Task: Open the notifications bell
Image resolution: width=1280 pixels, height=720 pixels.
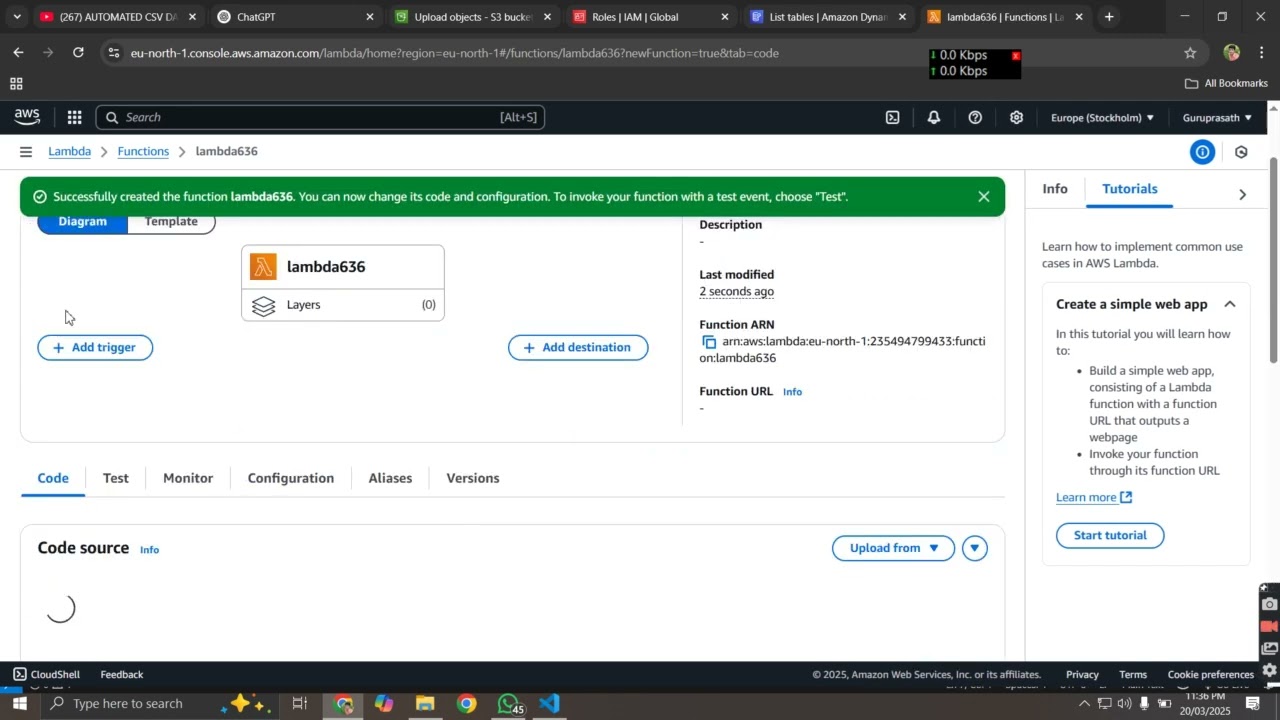Action: point(933,117)
